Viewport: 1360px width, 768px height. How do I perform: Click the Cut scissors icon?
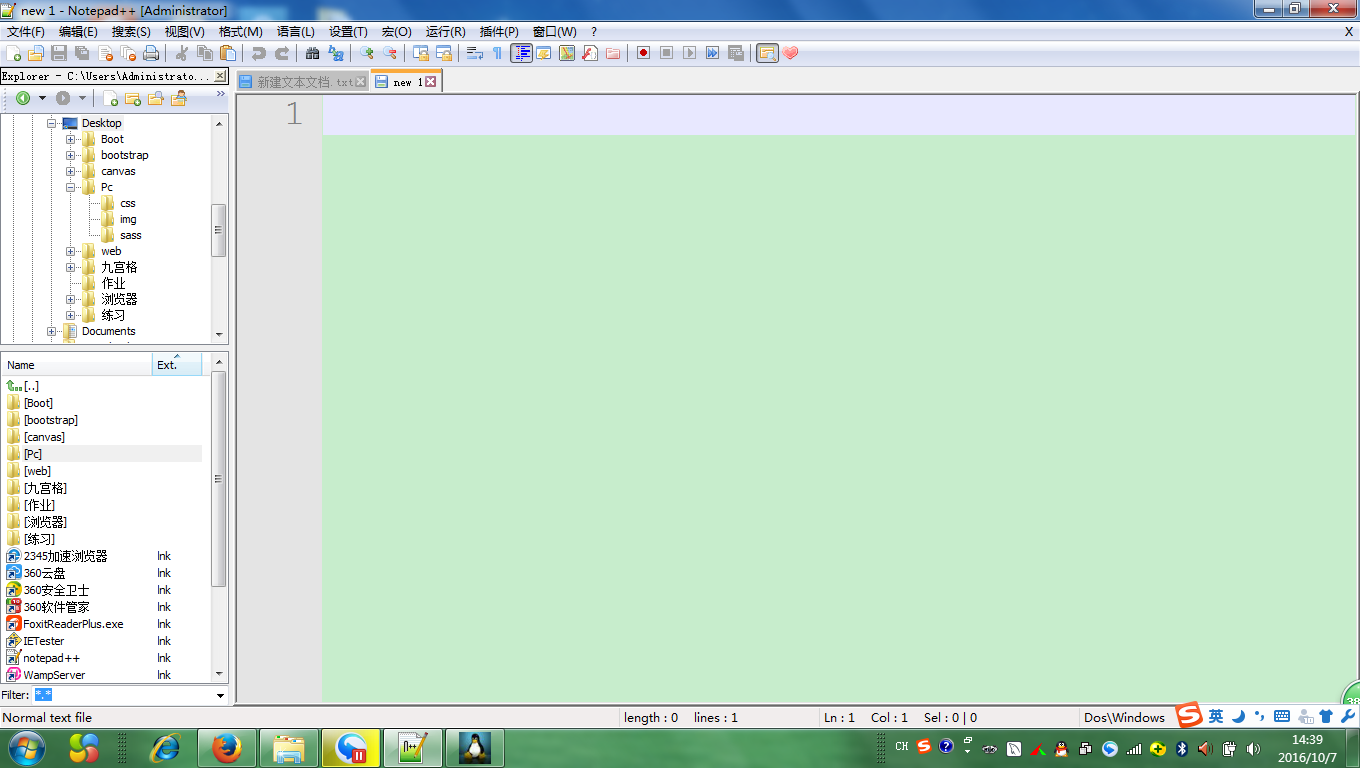[x=182, y=53]
